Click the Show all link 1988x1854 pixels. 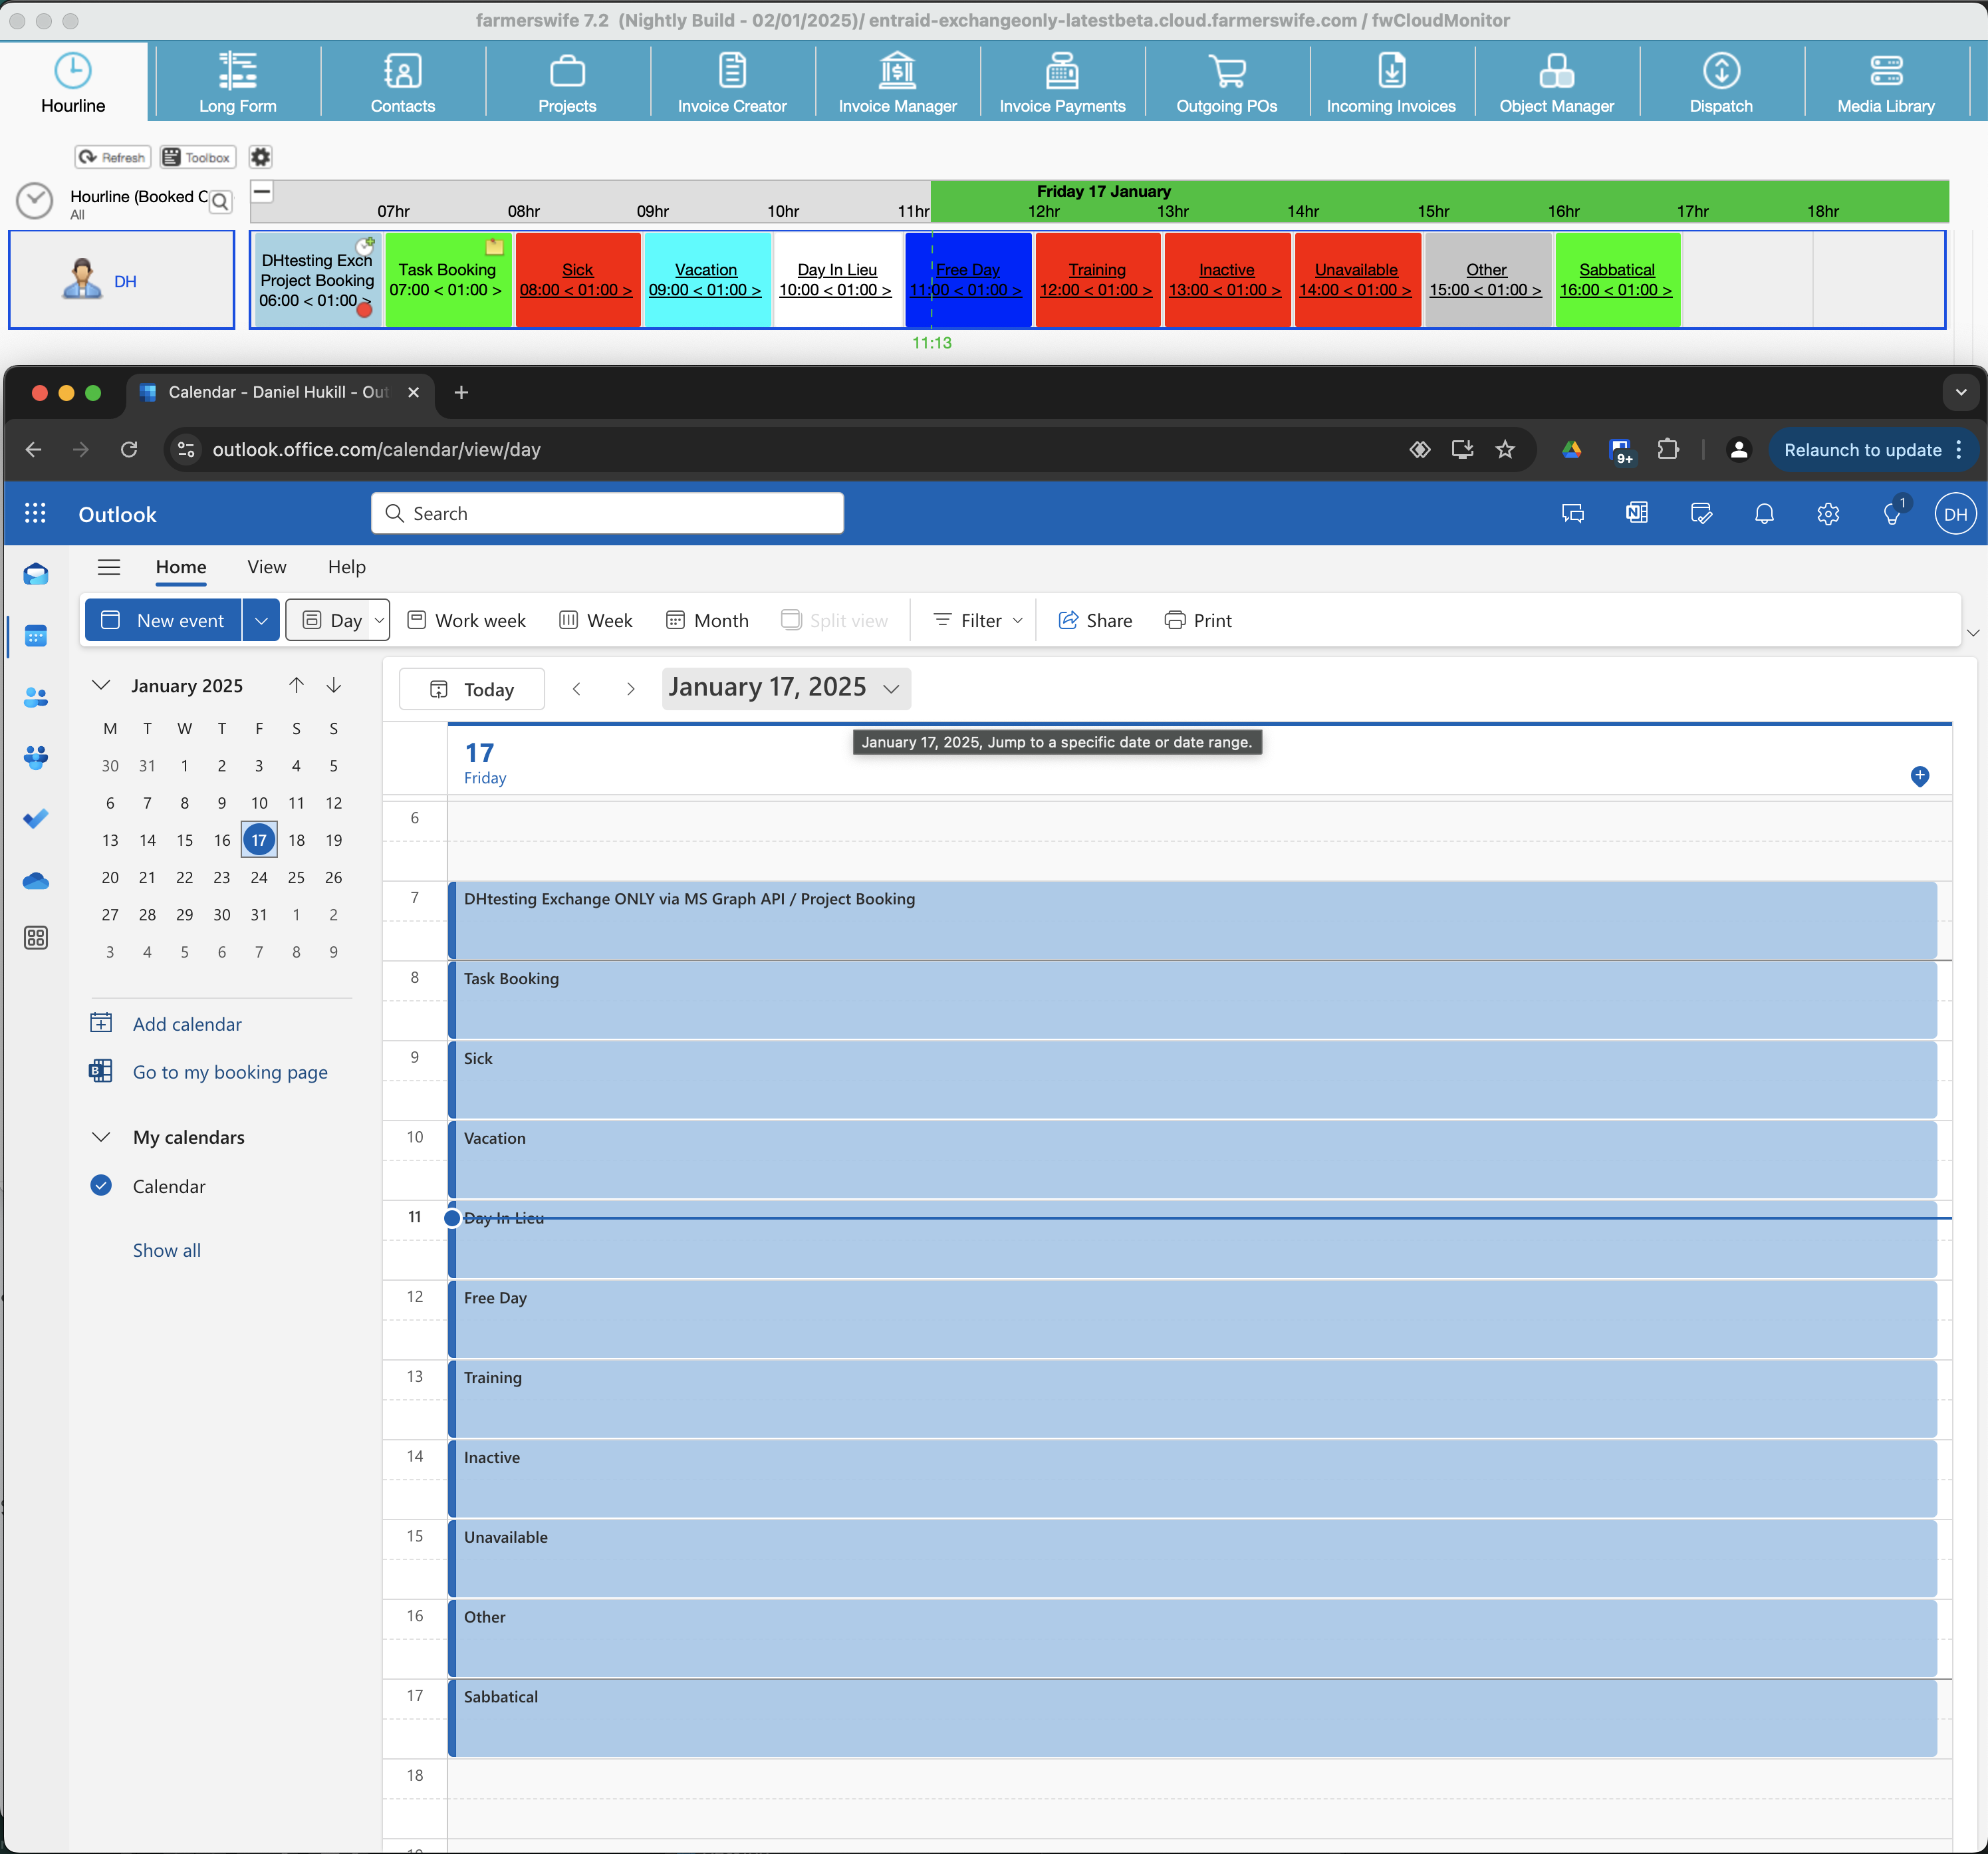[x=167, y=1250]
